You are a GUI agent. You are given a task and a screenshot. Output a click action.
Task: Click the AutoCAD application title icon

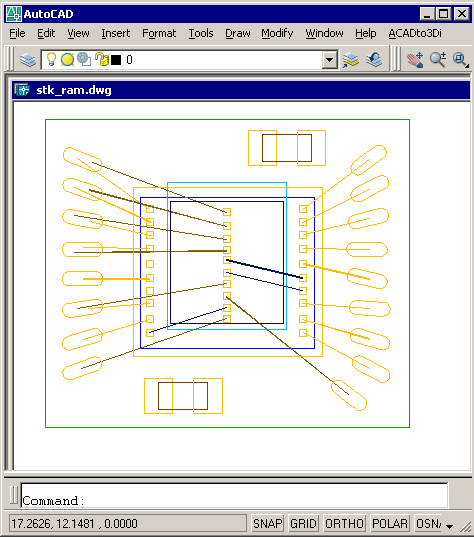tap(14, 14)
